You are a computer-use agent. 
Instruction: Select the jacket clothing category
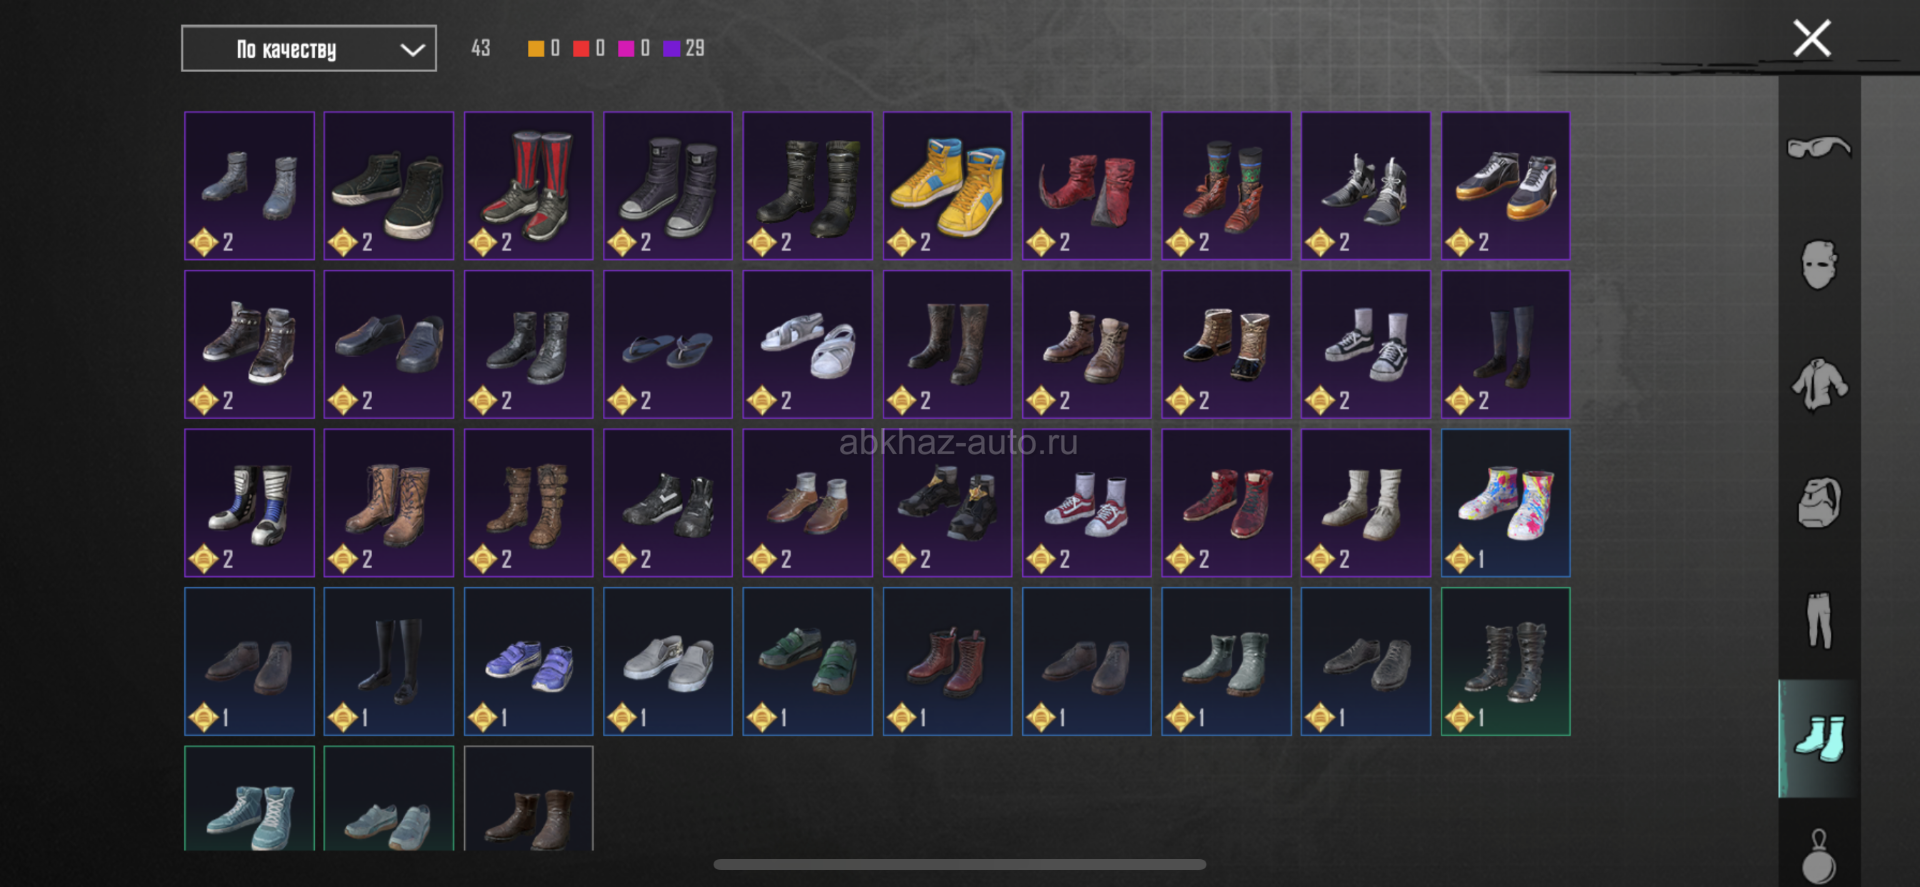(1819, 384)
